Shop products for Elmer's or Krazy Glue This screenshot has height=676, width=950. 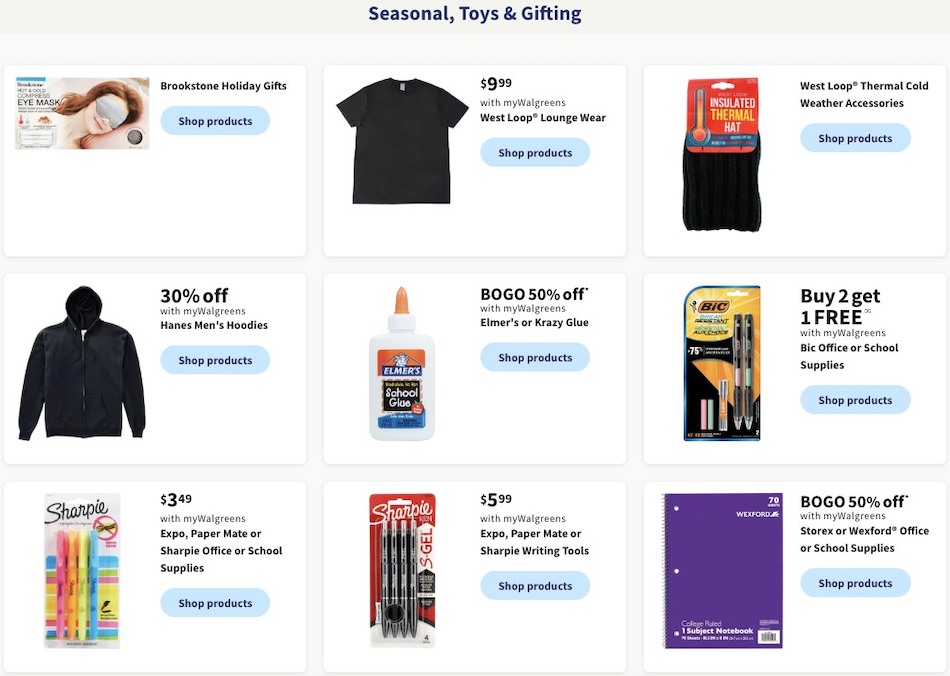(535, 357)
